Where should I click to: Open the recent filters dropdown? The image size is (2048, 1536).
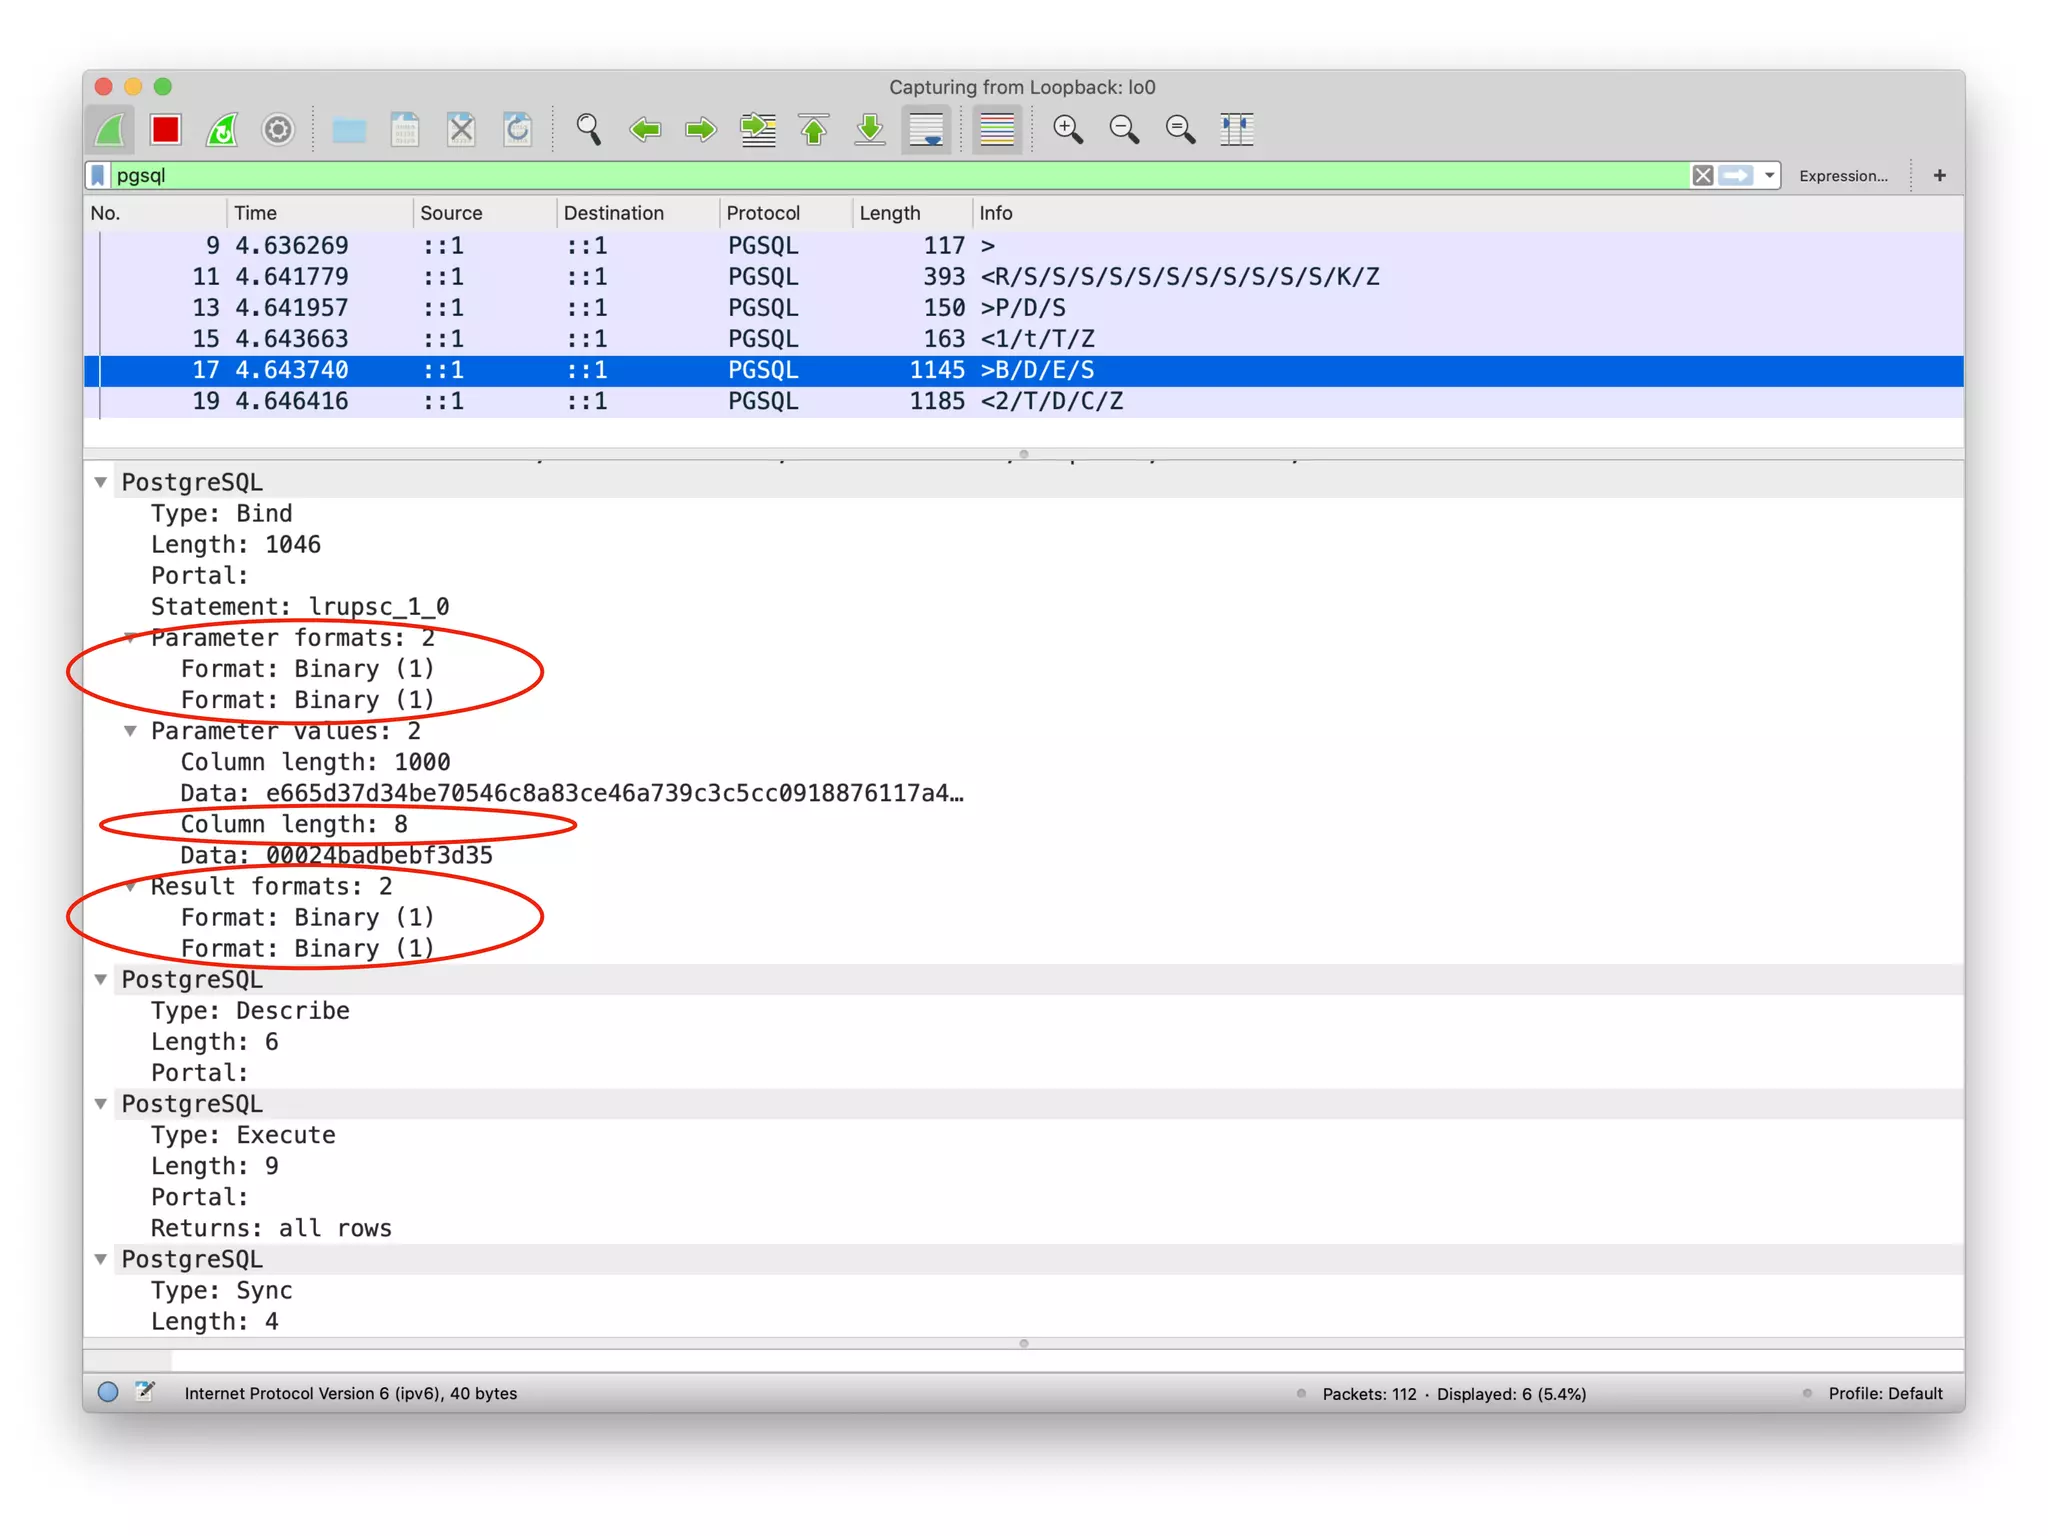point(1769,175)
